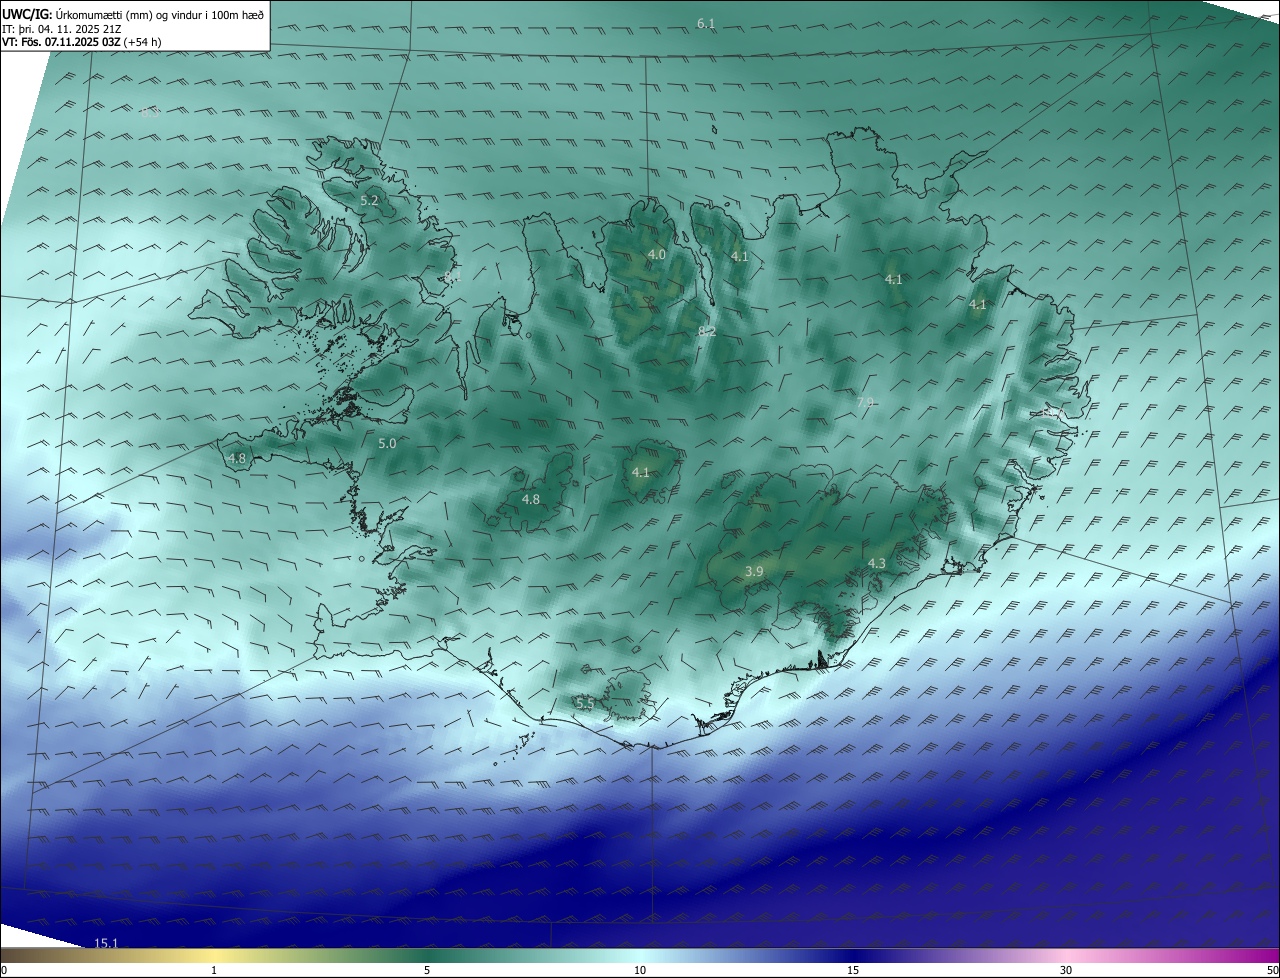Screen dimensions: 1280x978
Task: Click the title line 'UWC/IG: Úrkomumætti (mm) og vindur í 100m hæð'
Action: click(x=133, y=14)
